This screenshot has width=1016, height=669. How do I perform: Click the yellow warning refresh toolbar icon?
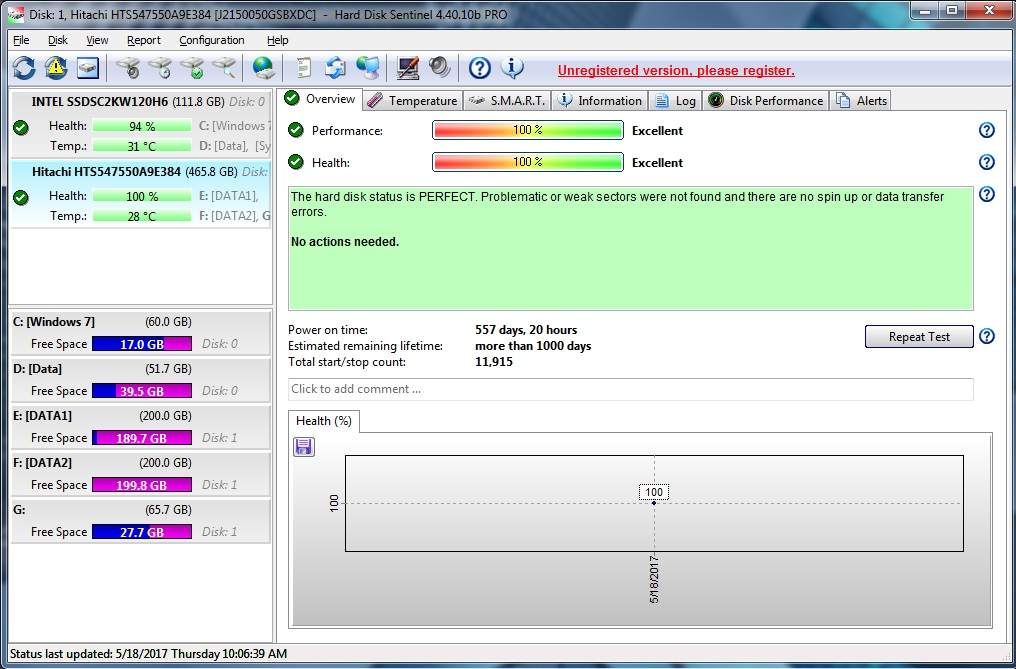coord(56,68)
